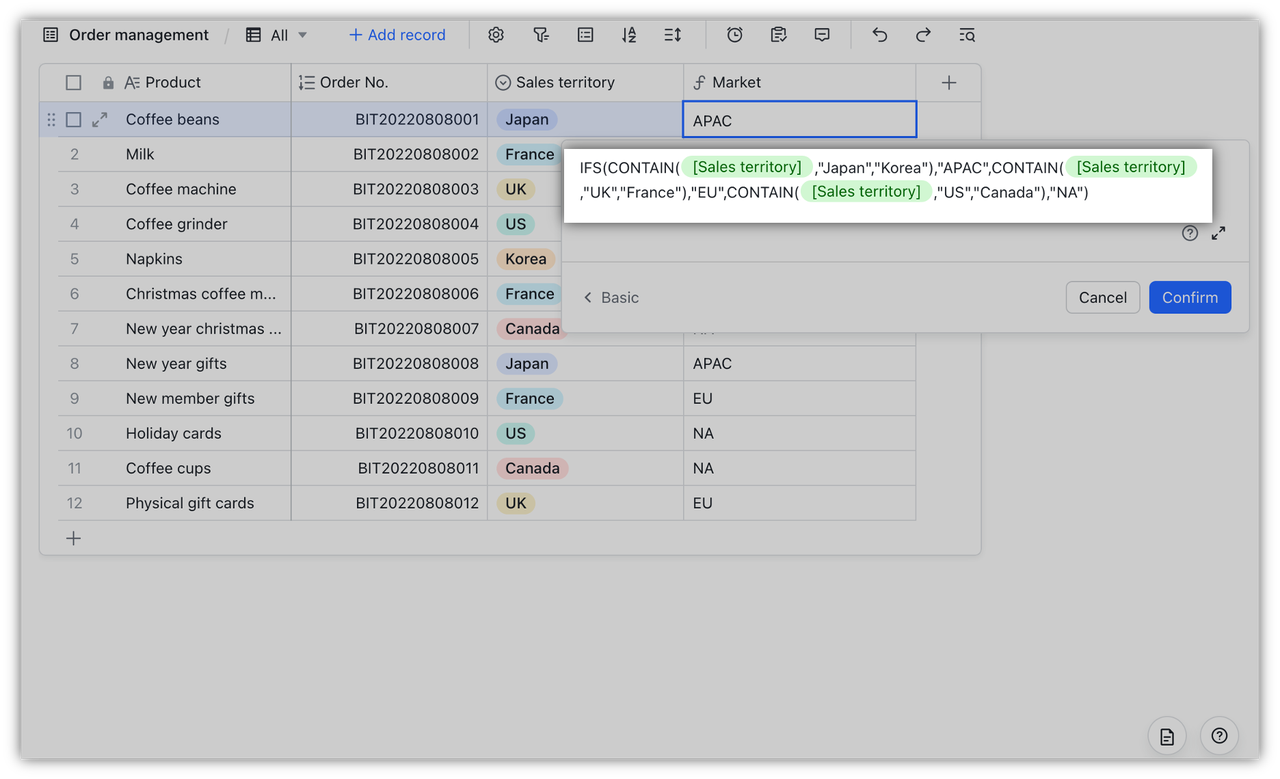This screenshot has width=1280, height=779.
Task: Click the form clipboard icon in toolbar
Action: point(779,34)
